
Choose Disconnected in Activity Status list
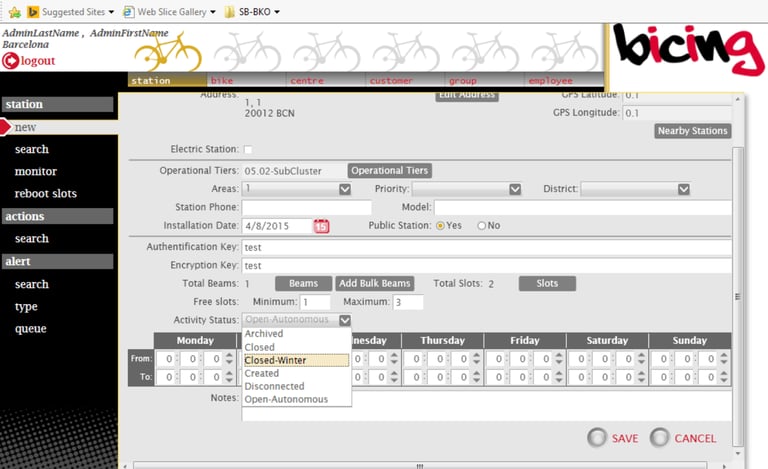pos(296,386)
